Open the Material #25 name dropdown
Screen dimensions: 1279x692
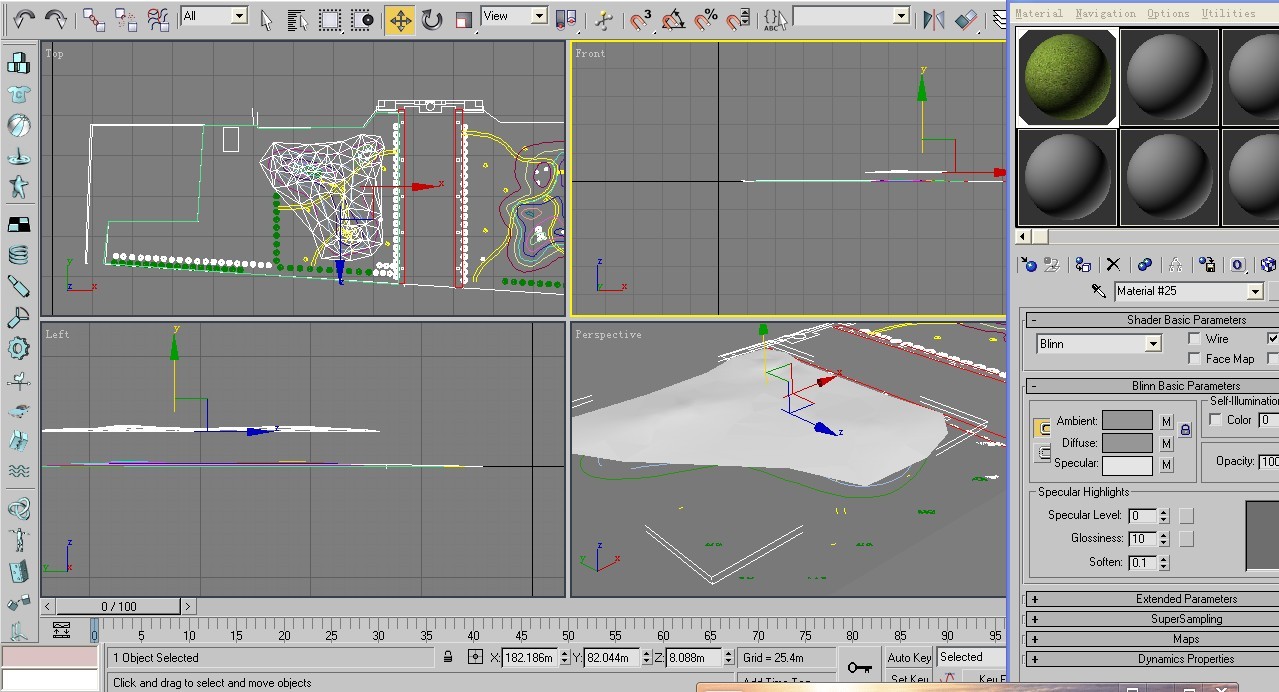(x=1255, y=290)
